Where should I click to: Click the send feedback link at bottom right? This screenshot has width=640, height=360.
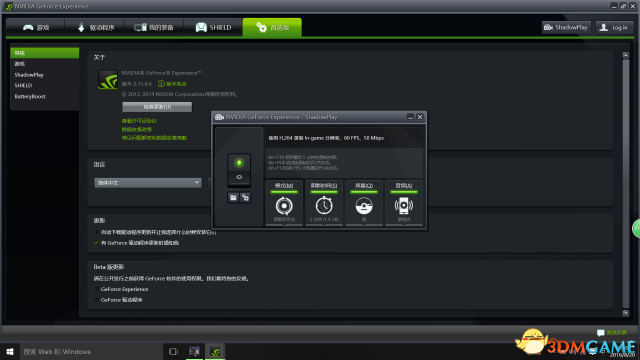(x=616, y=333)
